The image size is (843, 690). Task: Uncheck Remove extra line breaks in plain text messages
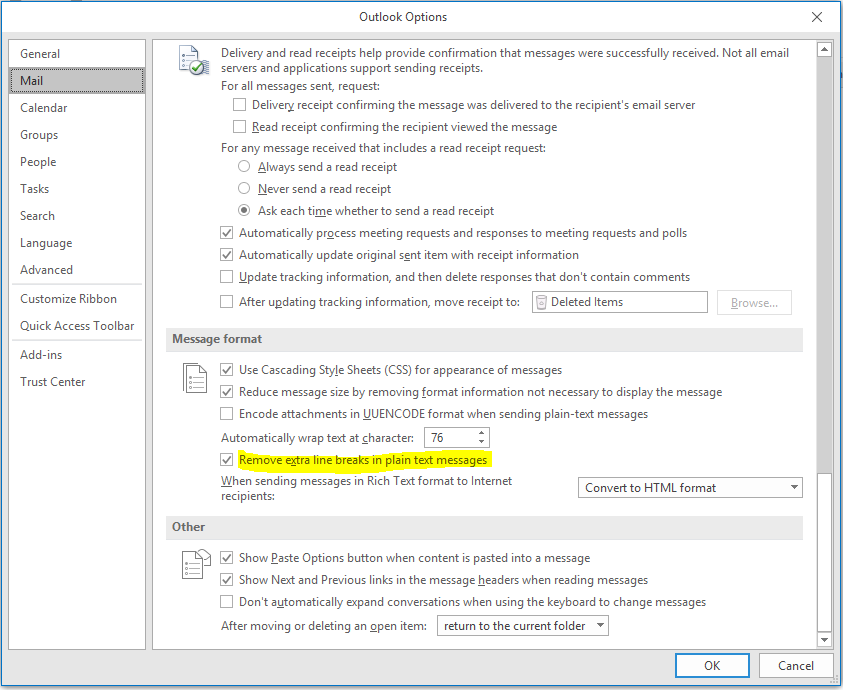(226, 460)
